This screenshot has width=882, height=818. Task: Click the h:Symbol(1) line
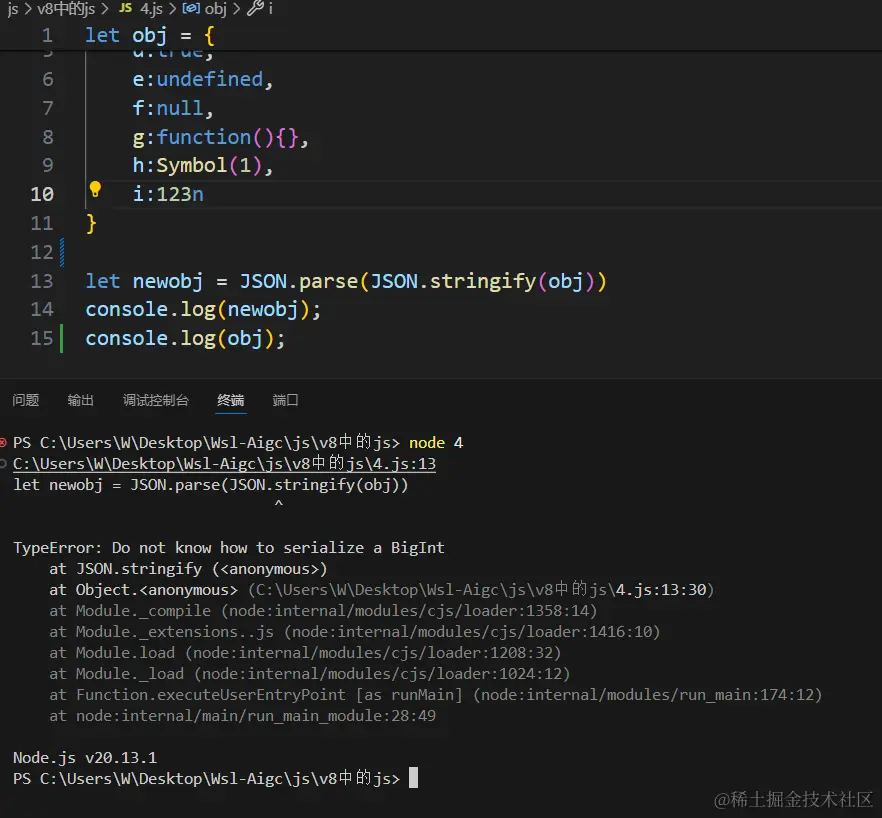click(202, 165)
